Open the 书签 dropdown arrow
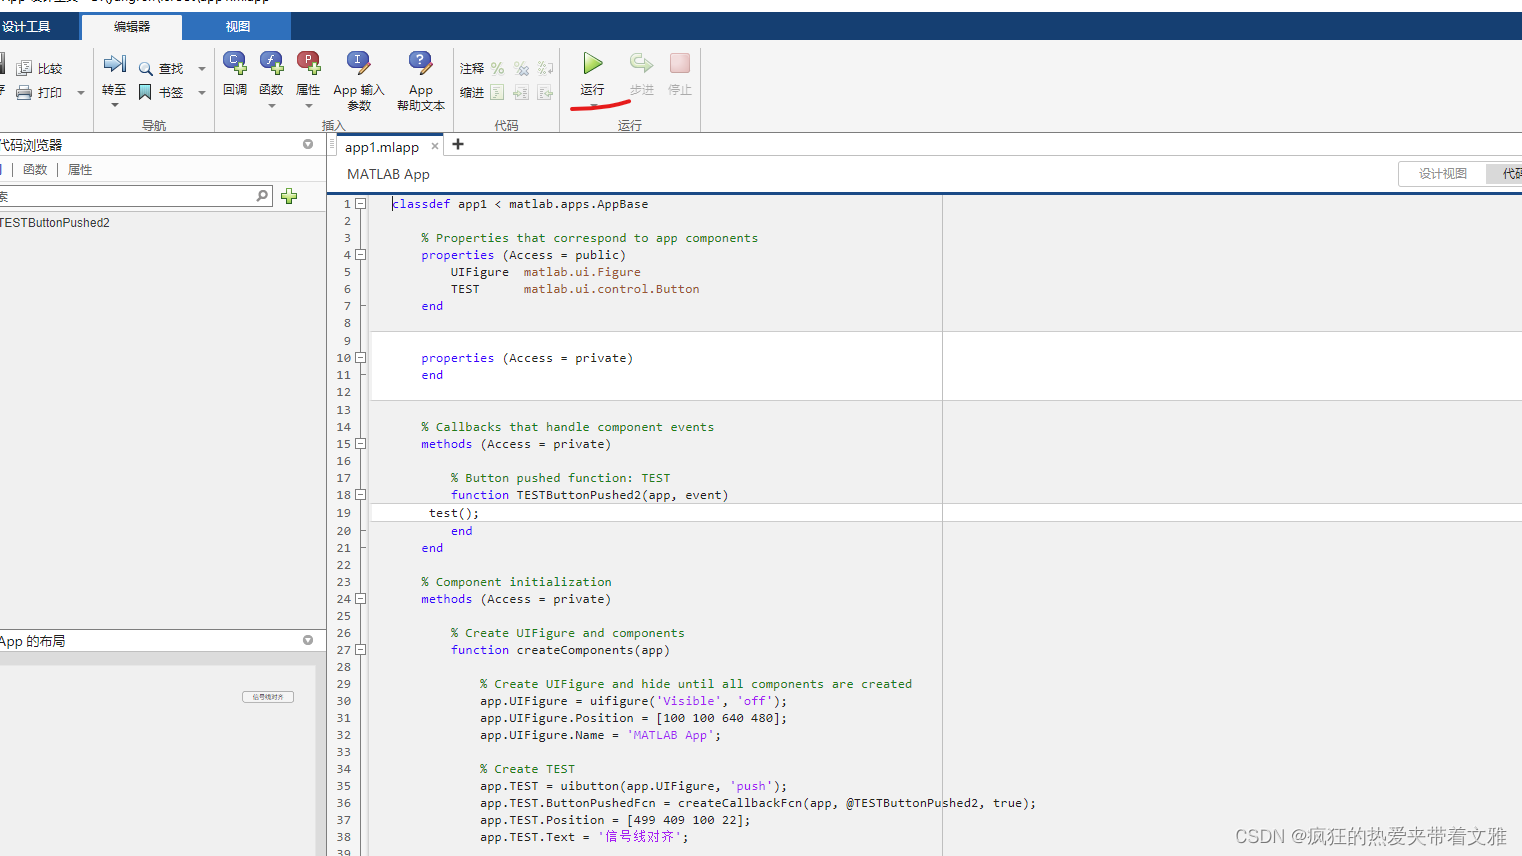 [x=202, y=93]
